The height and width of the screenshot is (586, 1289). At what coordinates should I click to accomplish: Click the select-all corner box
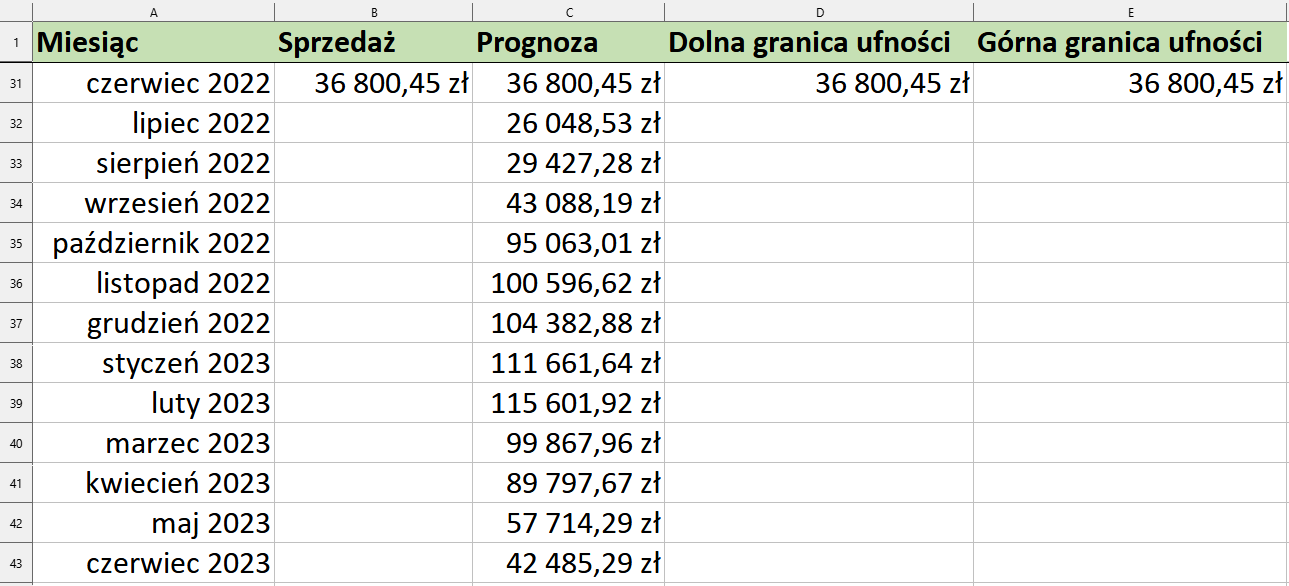point(16,11)
